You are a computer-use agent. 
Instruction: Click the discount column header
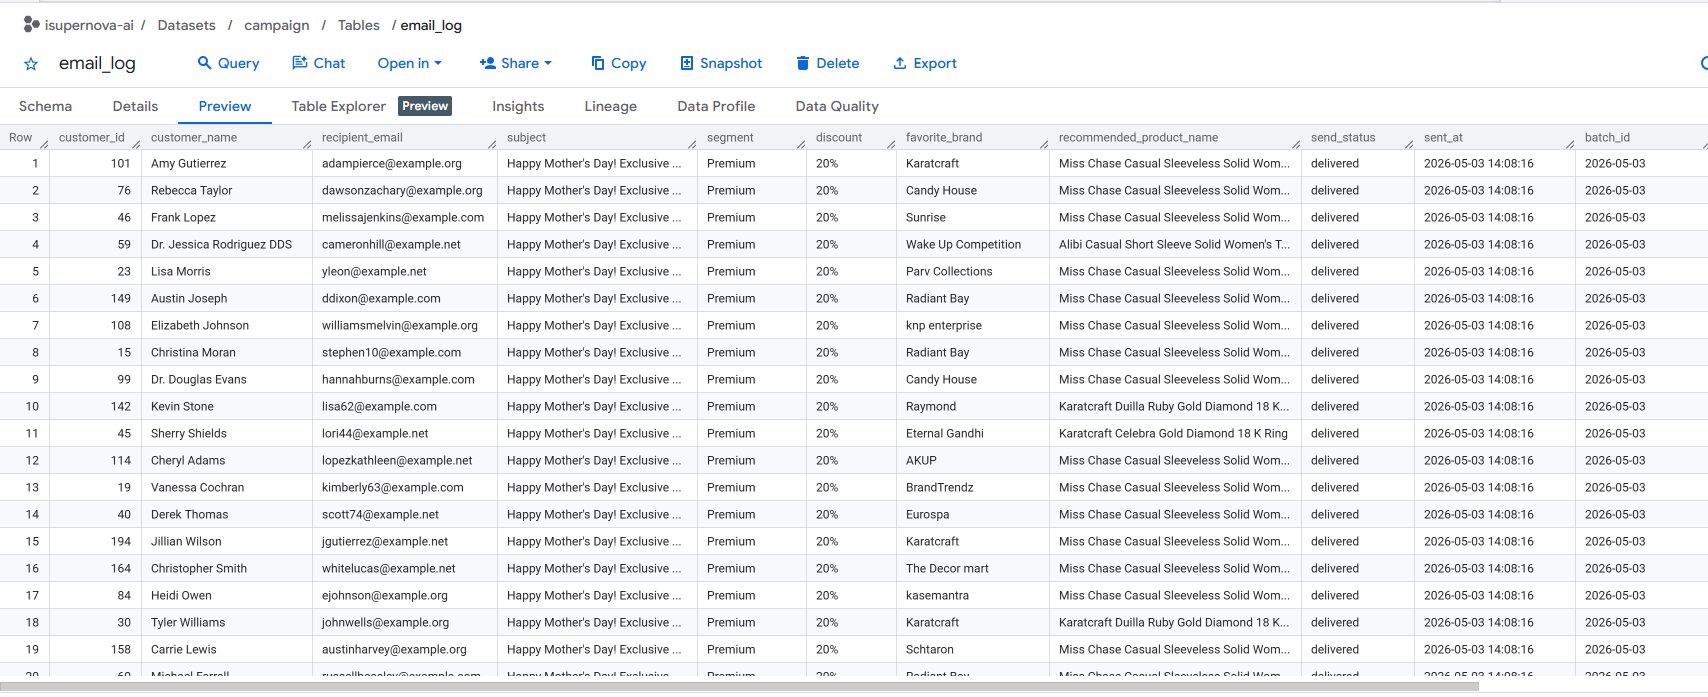coord(839,137)
